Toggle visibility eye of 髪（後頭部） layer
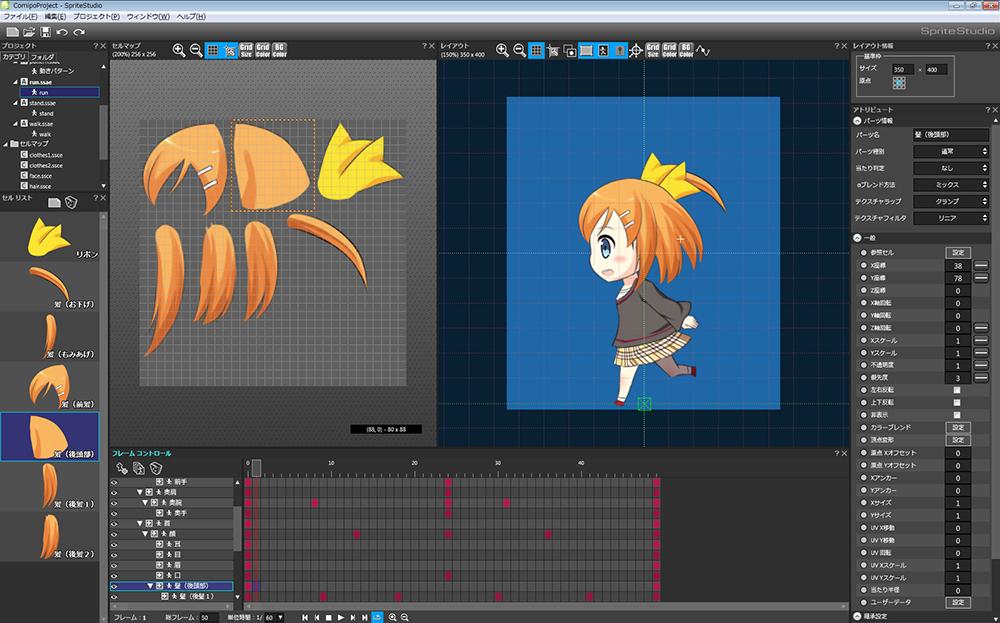This screenshot has height=623, width=1000. pyautogui.click(x=114, y=586)
